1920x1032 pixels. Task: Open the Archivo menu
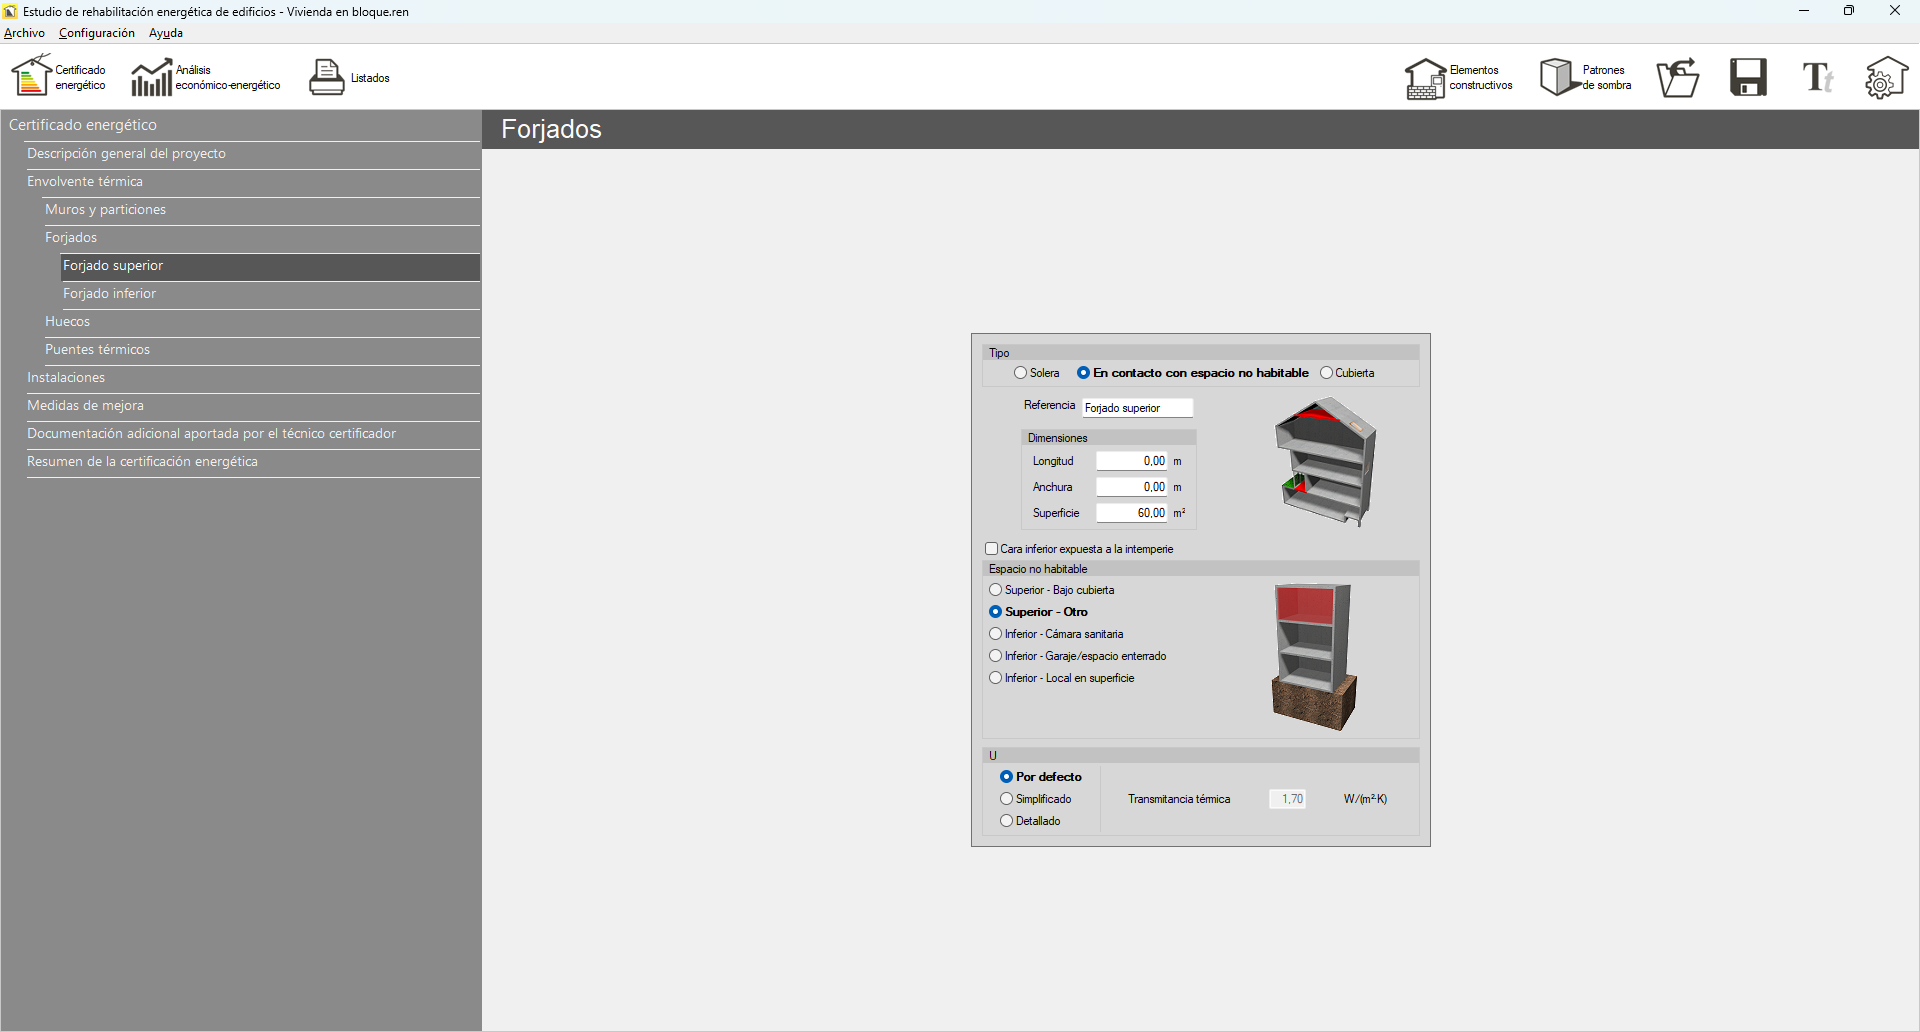click(24, 33)
